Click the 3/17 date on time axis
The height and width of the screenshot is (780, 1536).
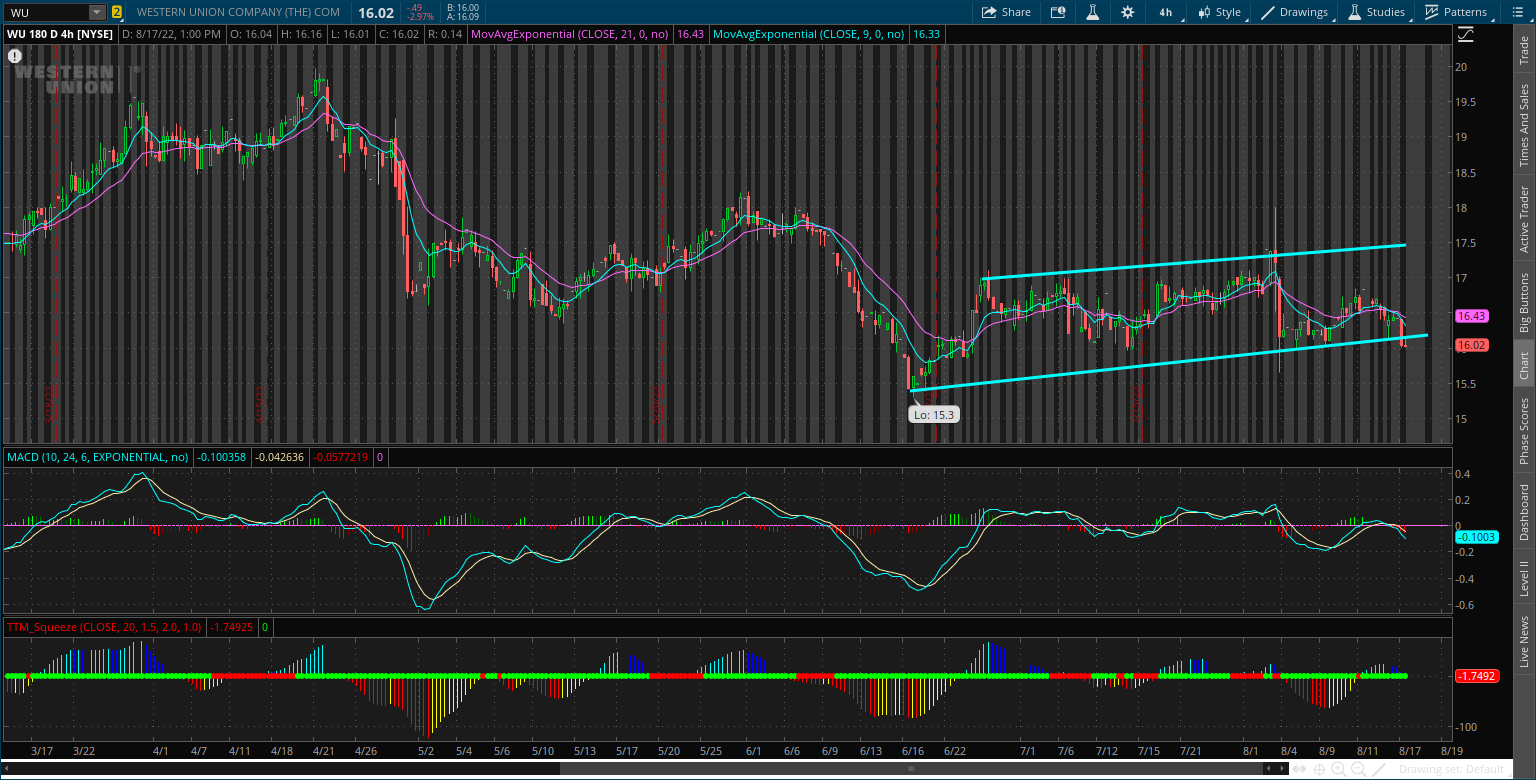point(42,750)
